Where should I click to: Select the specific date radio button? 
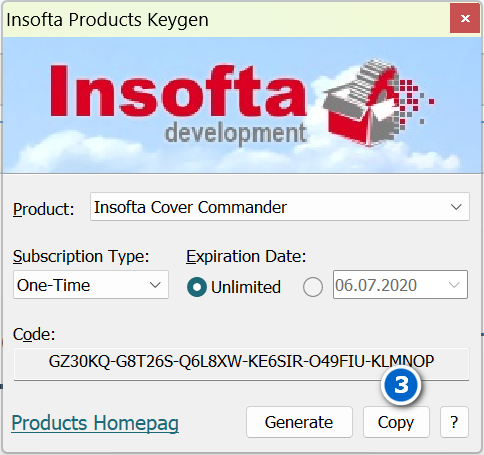click(x=313, y=287)
